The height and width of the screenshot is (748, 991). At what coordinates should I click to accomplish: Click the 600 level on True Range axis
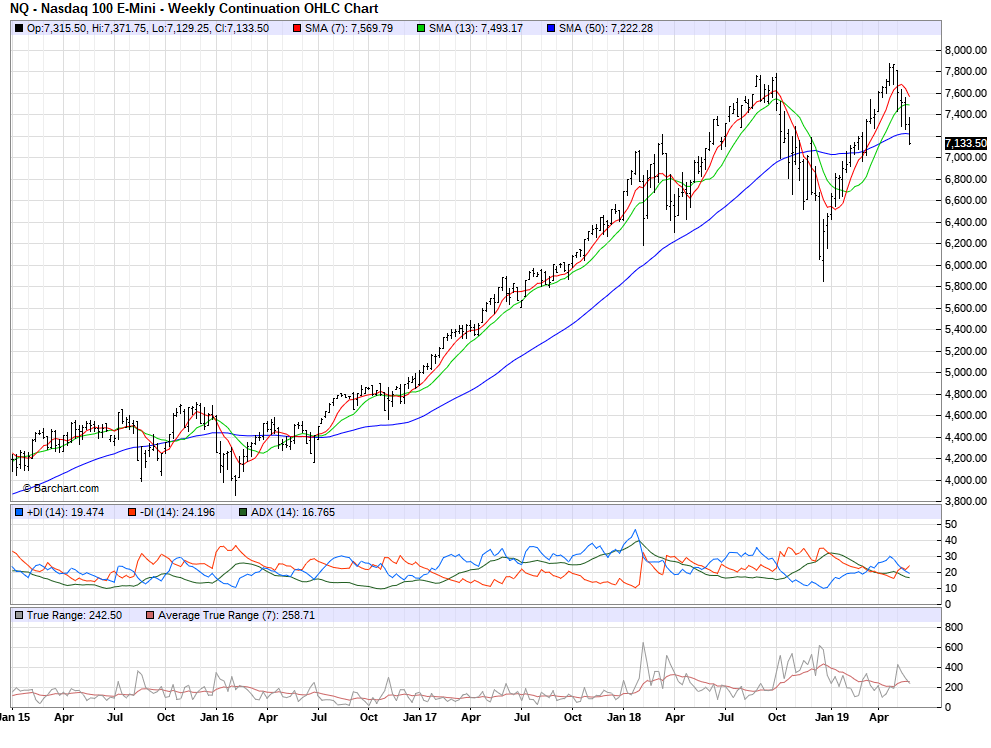(954, 648)
